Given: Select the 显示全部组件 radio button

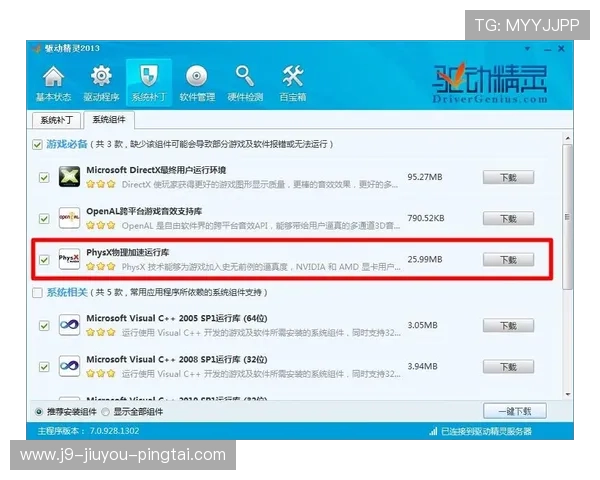Looking at the screenshot, I should [x=106, y=412].
